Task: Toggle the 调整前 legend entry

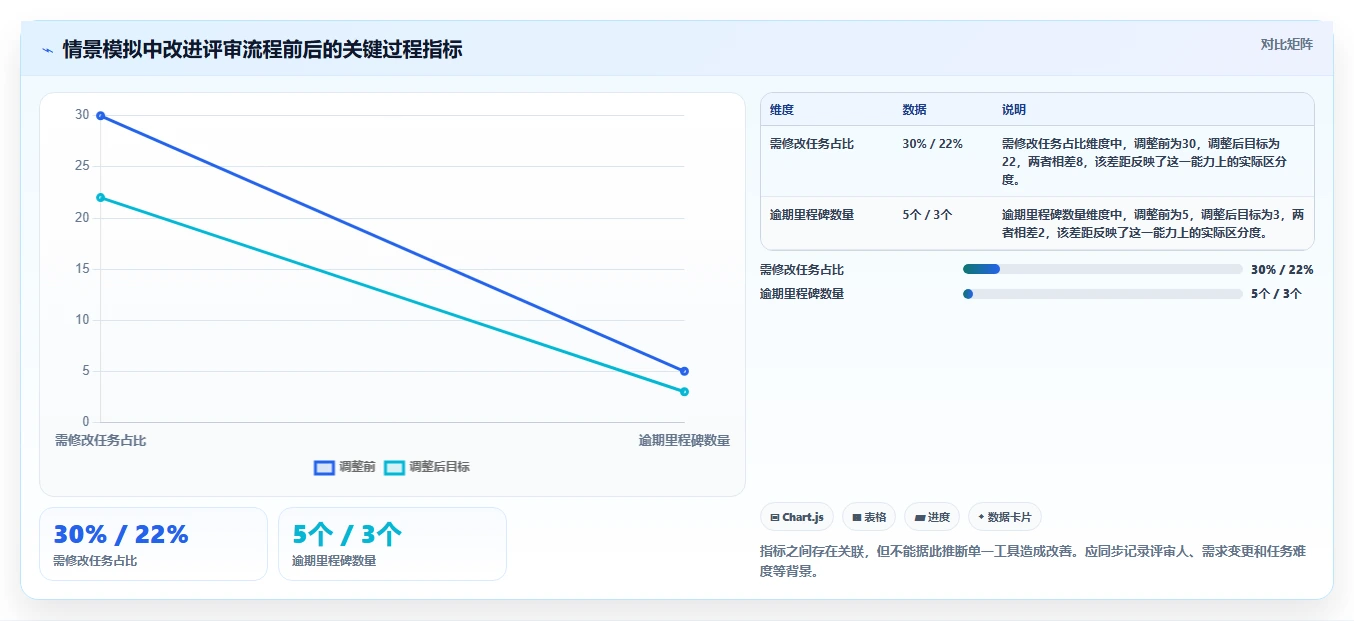Action: [345, 467]
